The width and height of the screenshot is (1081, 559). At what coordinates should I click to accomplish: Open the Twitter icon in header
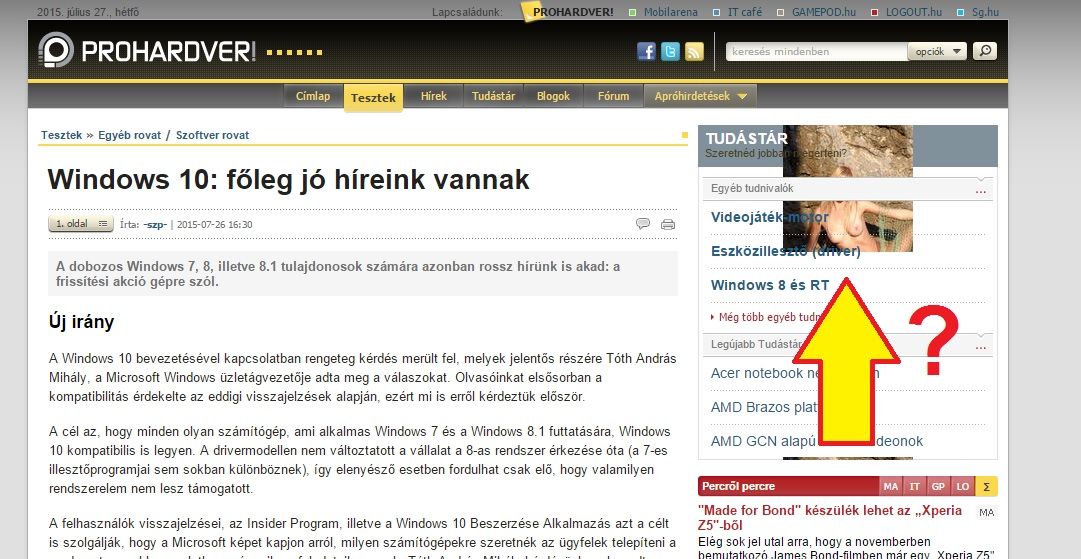(670, 52)
